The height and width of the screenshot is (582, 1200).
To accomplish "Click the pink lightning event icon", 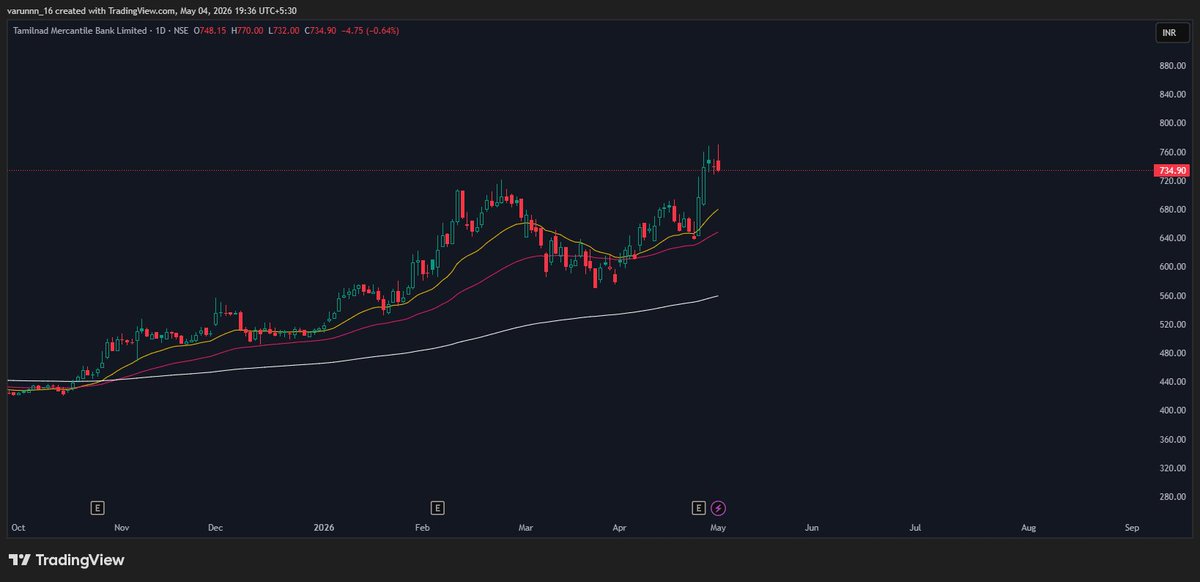I will (x=718, y=508).
